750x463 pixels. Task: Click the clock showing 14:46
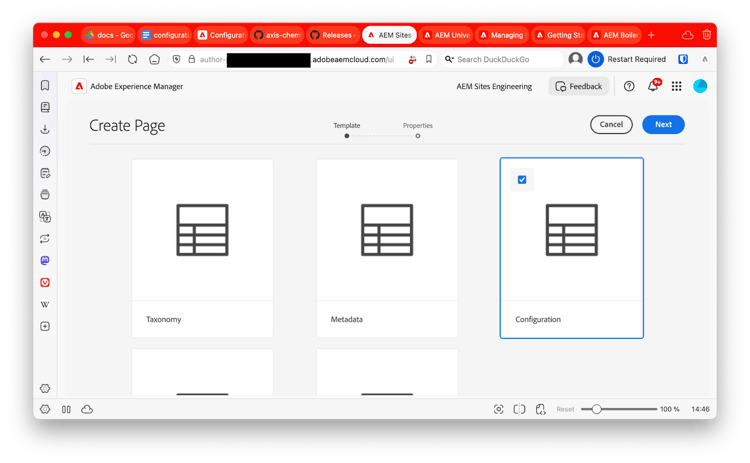pyautogui.click(x=700, y=409)
